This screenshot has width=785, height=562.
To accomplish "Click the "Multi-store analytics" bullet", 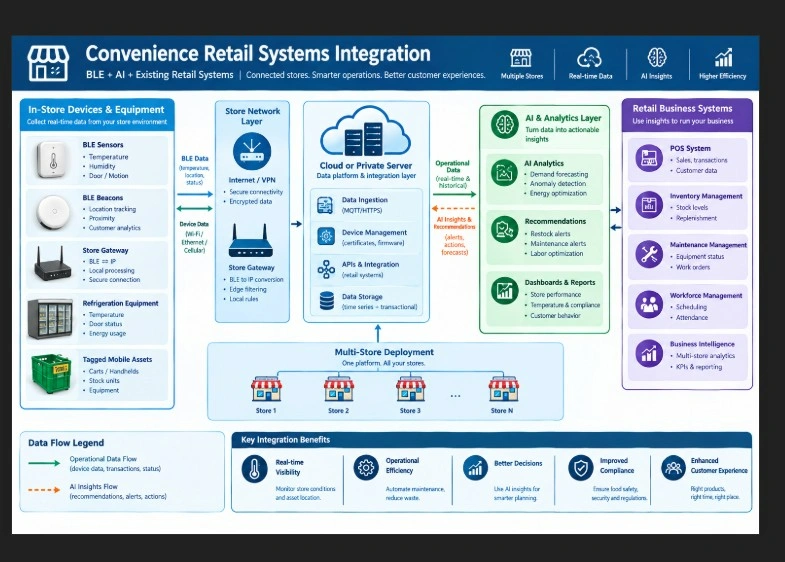I will (x=705, y=356).
